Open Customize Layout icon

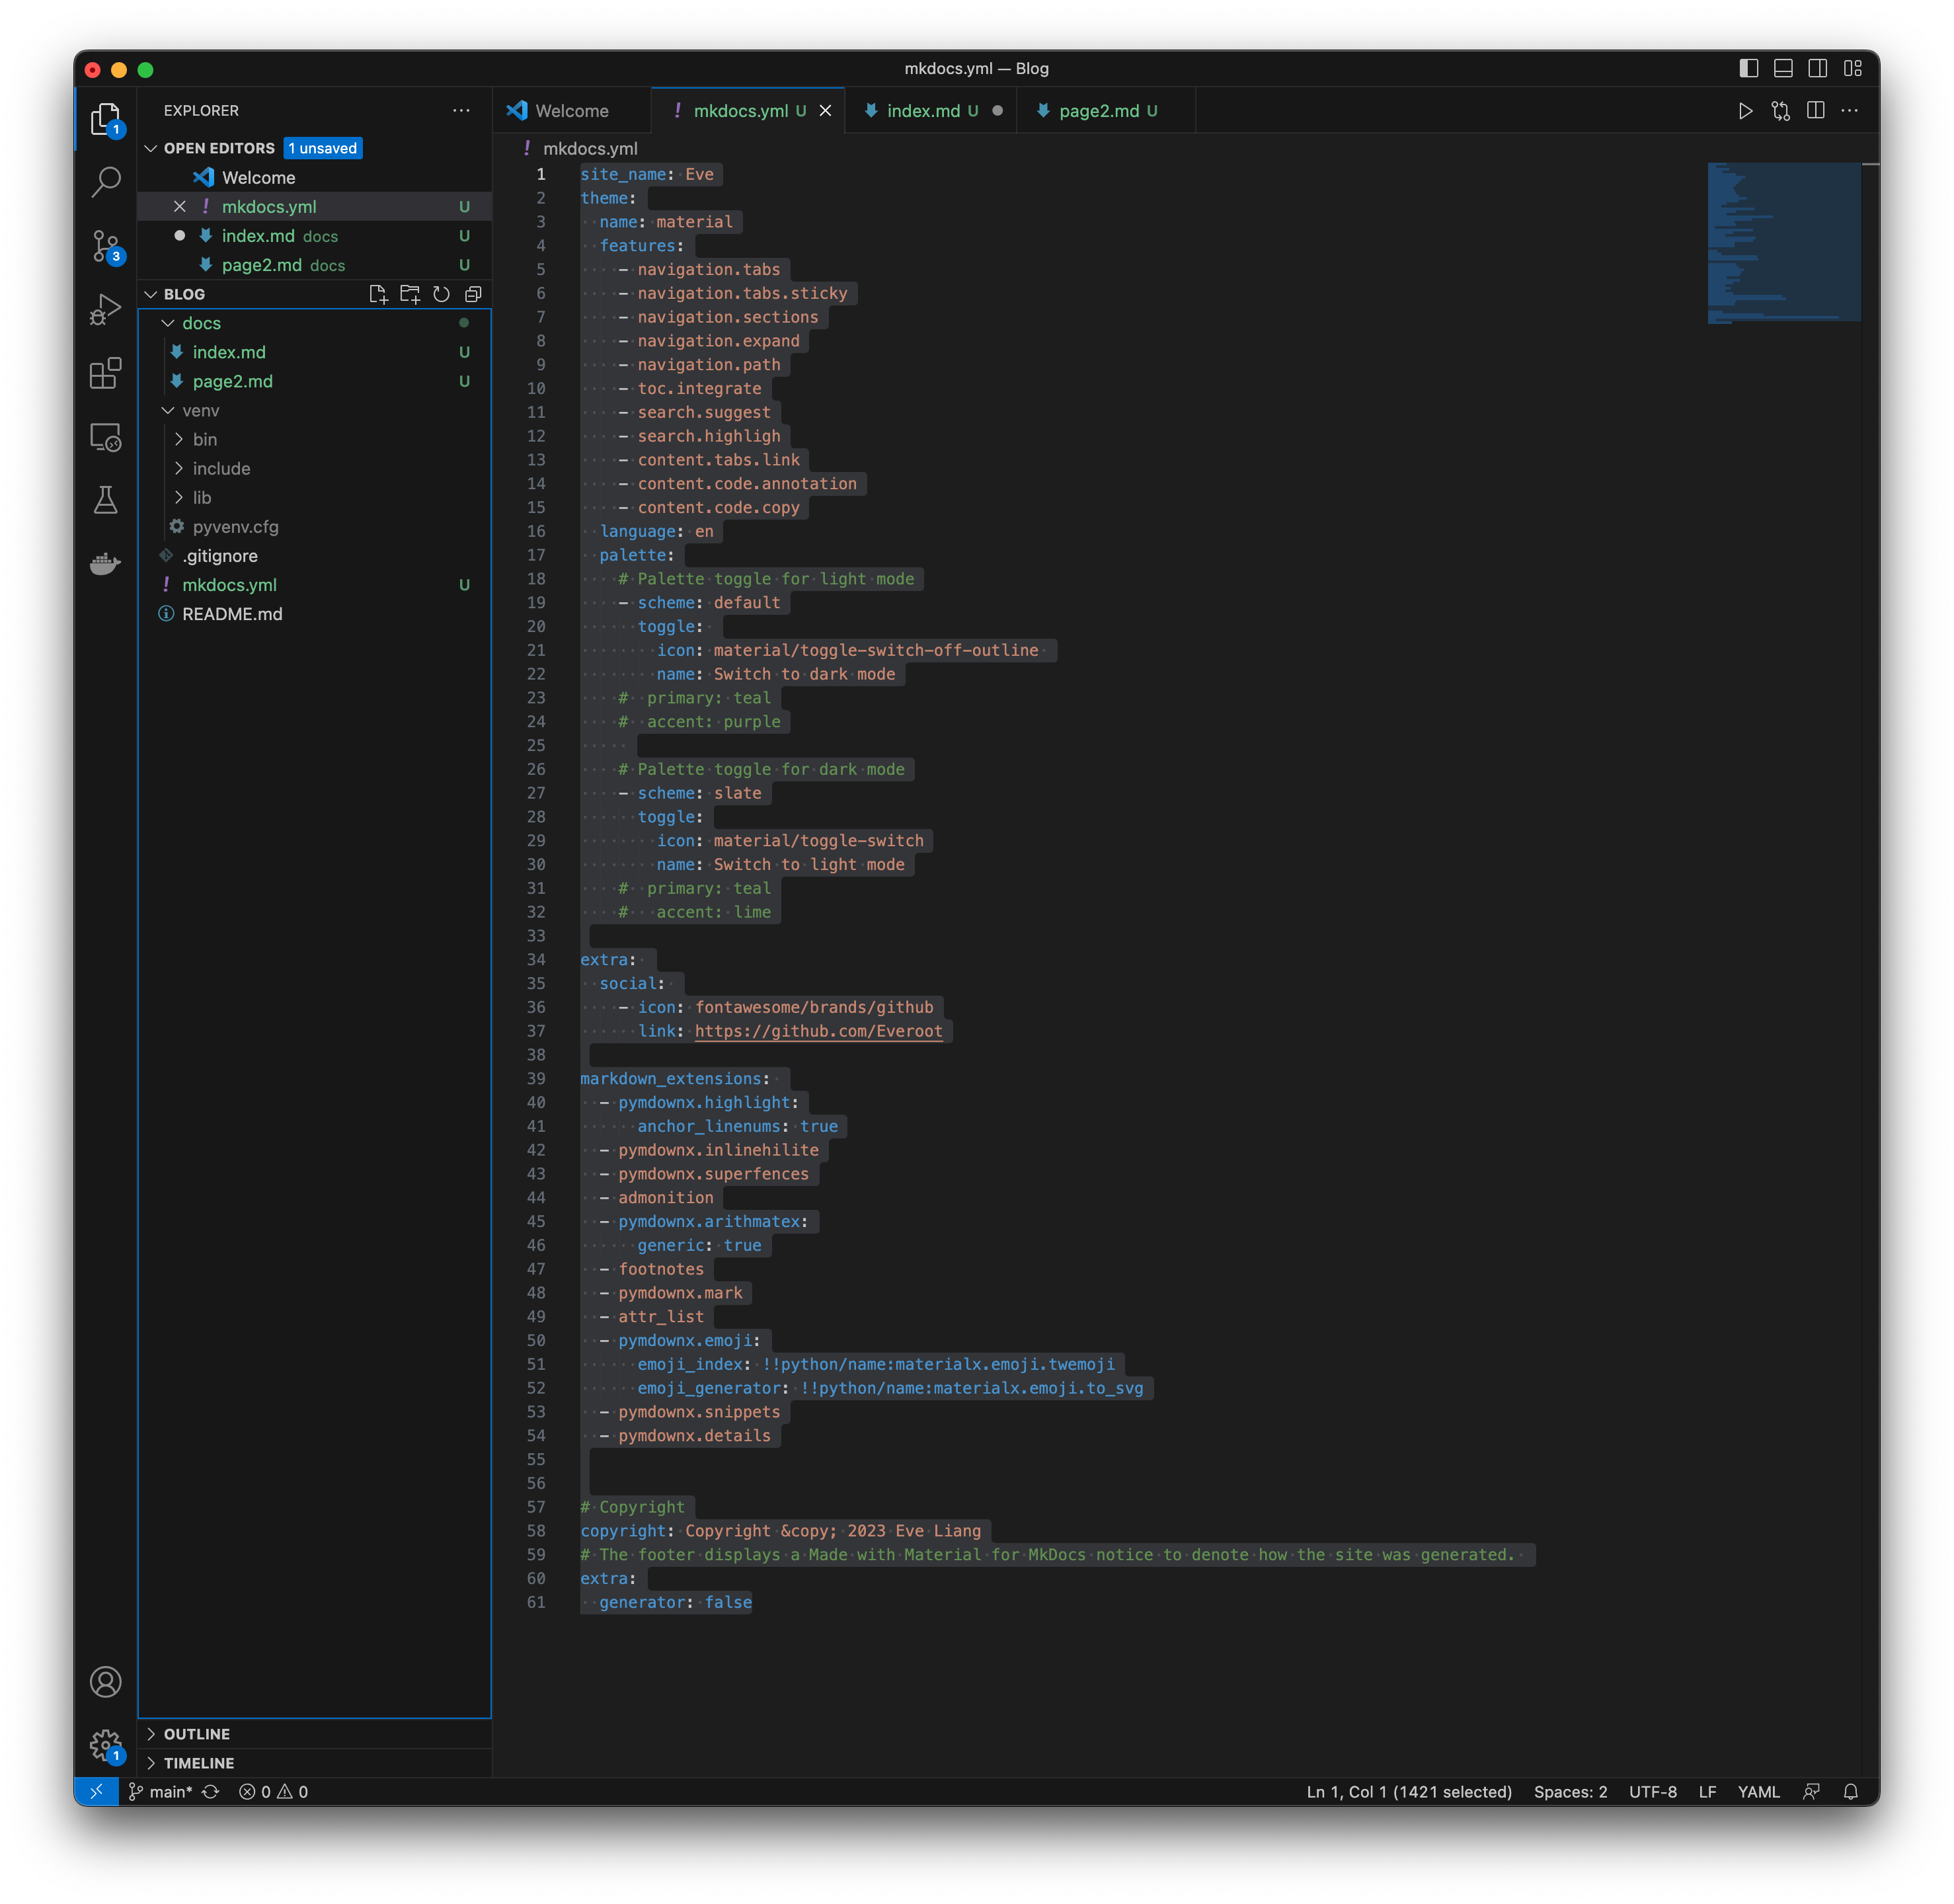point(1852,68)
